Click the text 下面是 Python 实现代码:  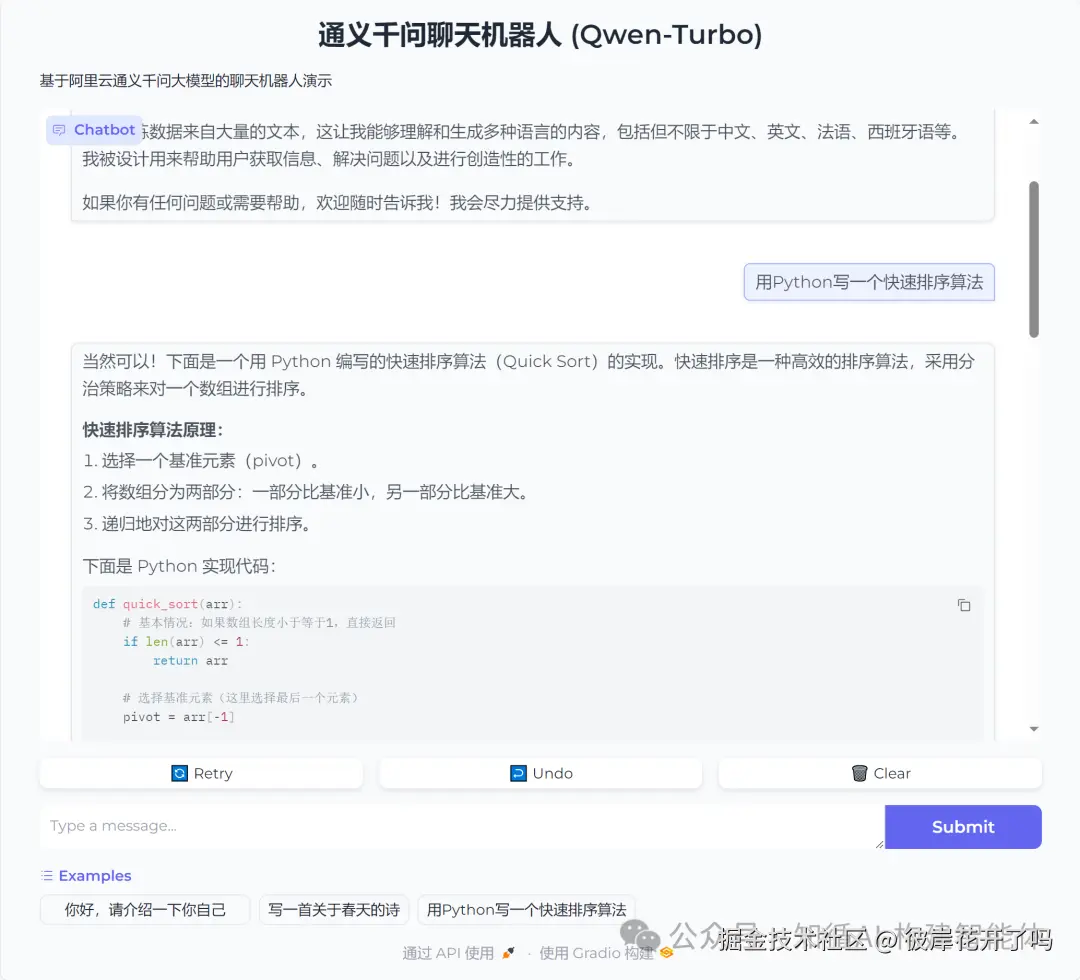tap(179, 566)
